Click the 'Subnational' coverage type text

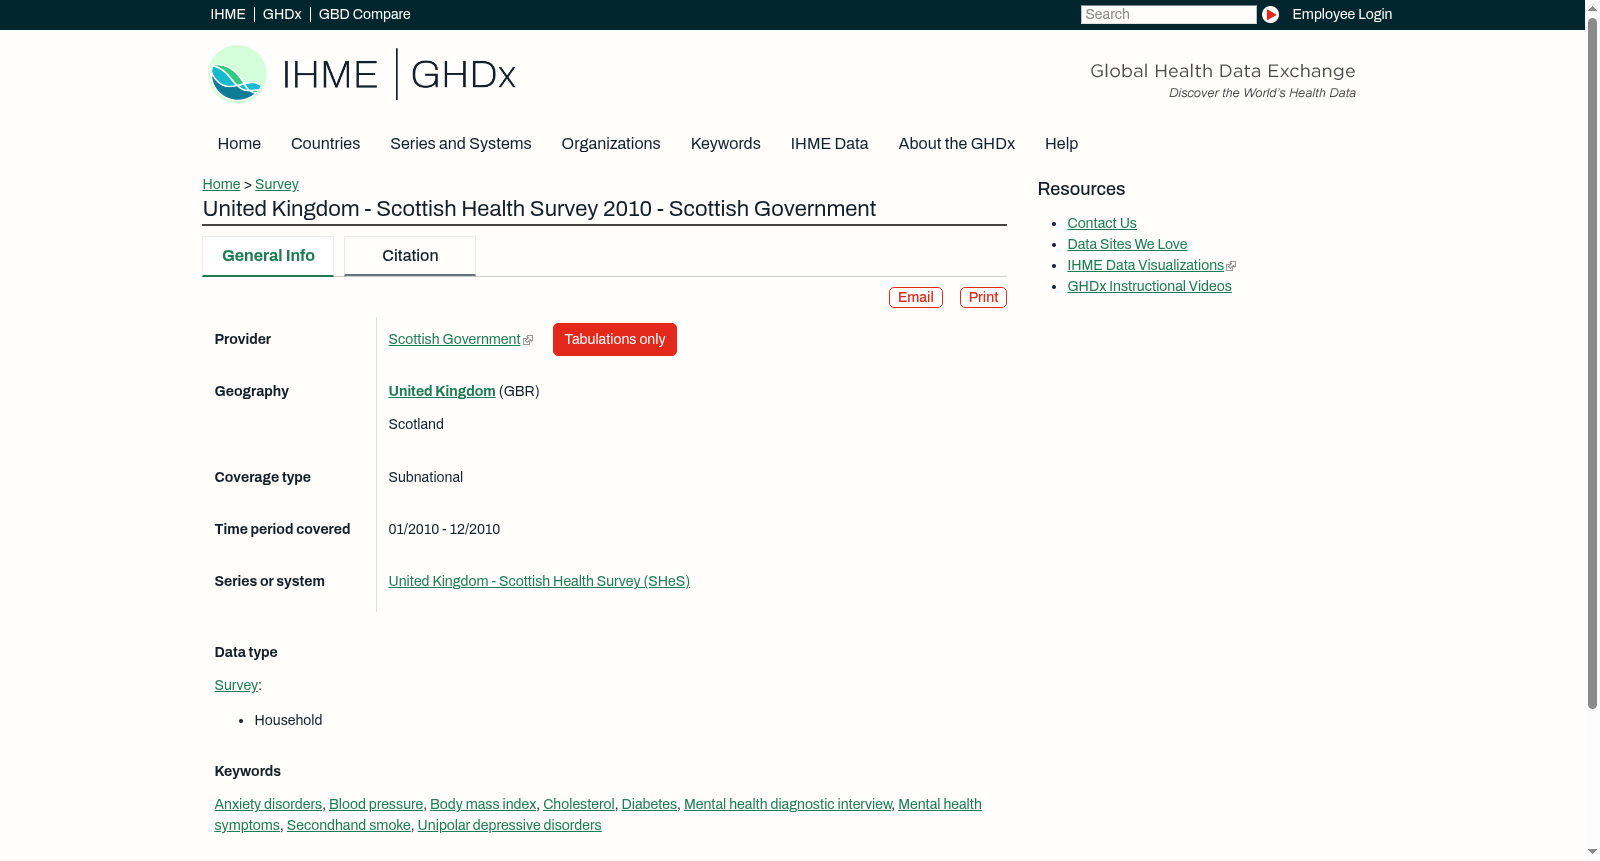click(x=426, y=477)
